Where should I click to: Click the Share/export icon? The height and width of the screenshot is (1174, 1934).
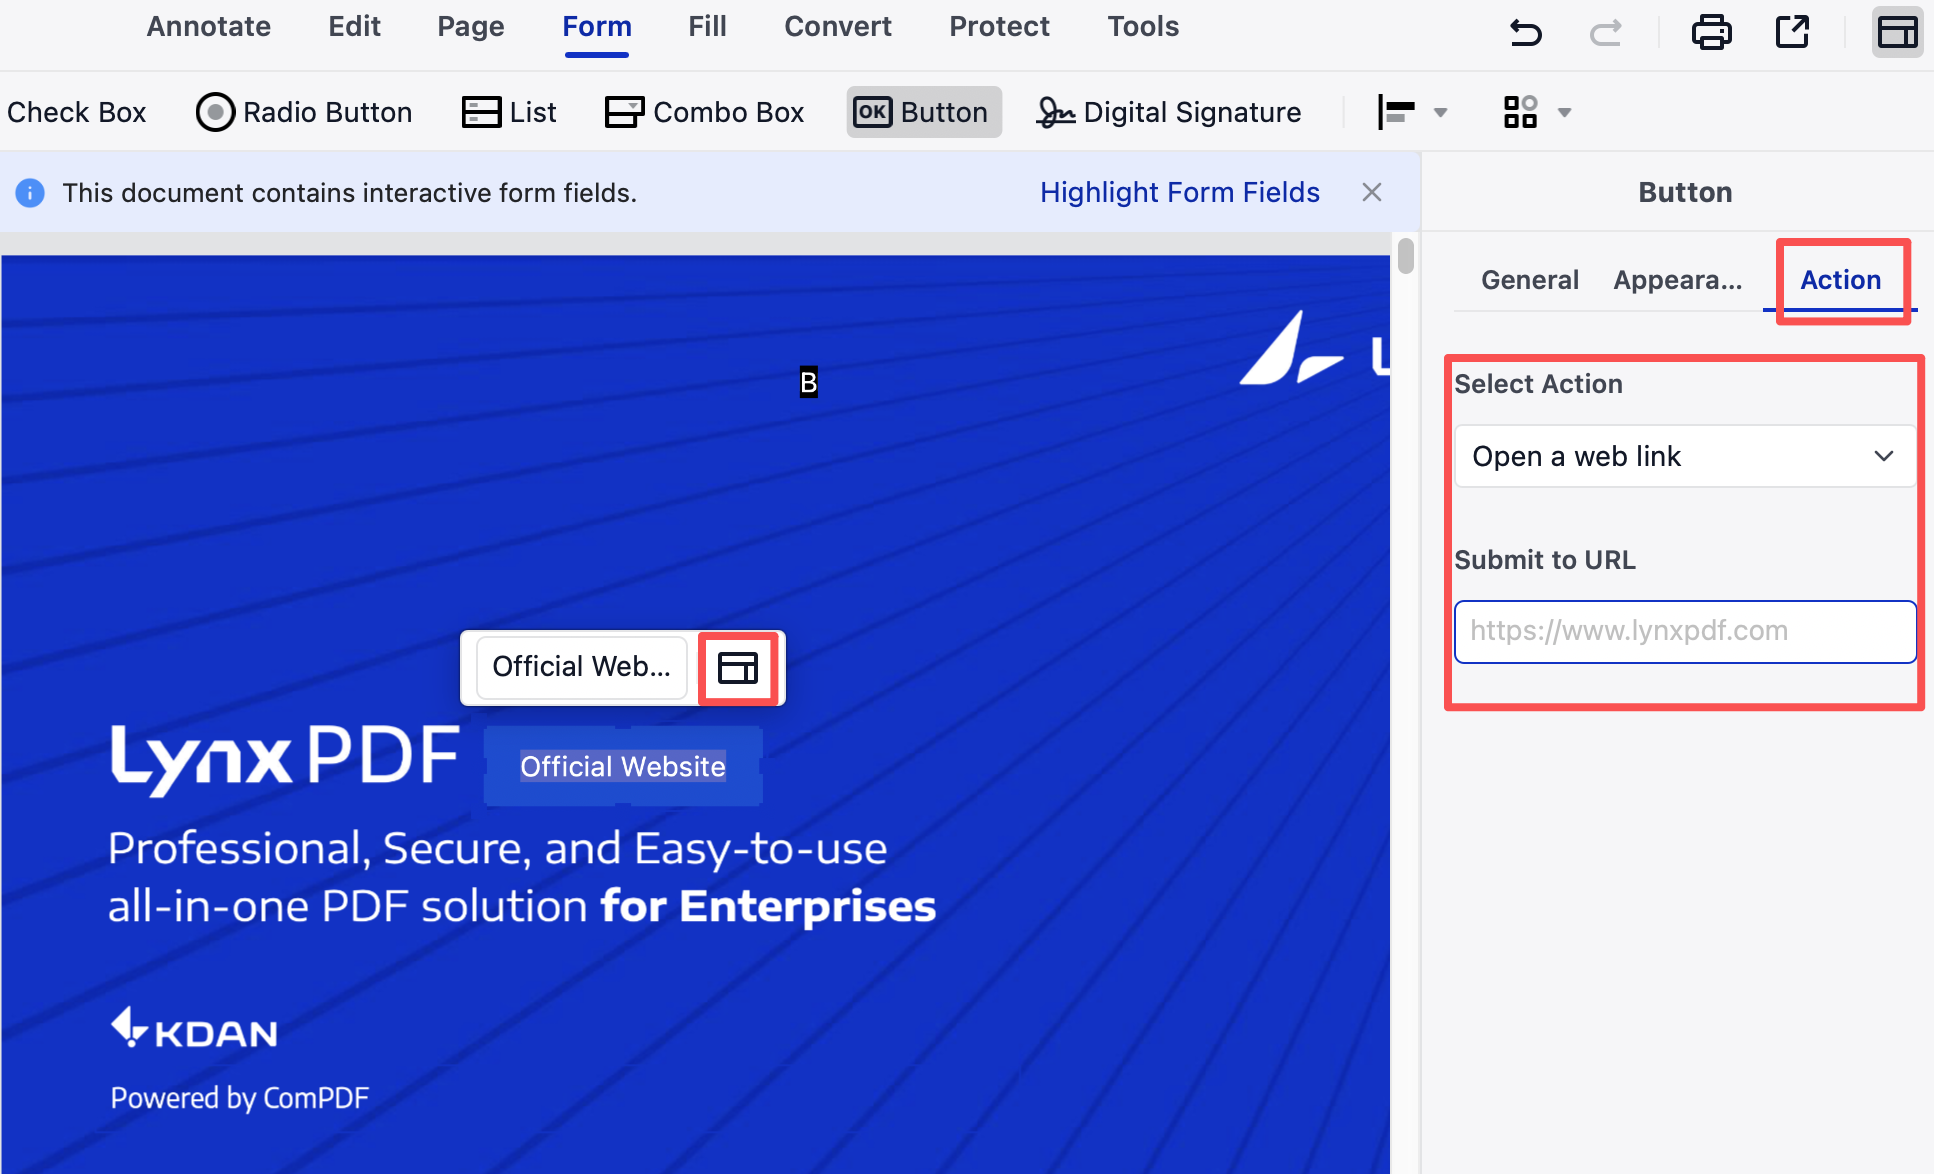click(1792, 32)
